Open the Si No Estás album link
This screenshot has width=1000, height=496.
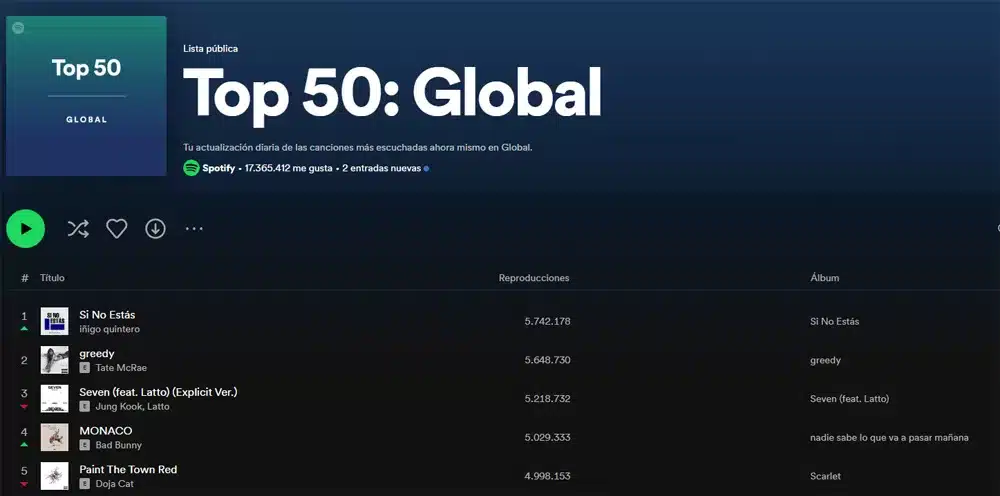point(834,321)
